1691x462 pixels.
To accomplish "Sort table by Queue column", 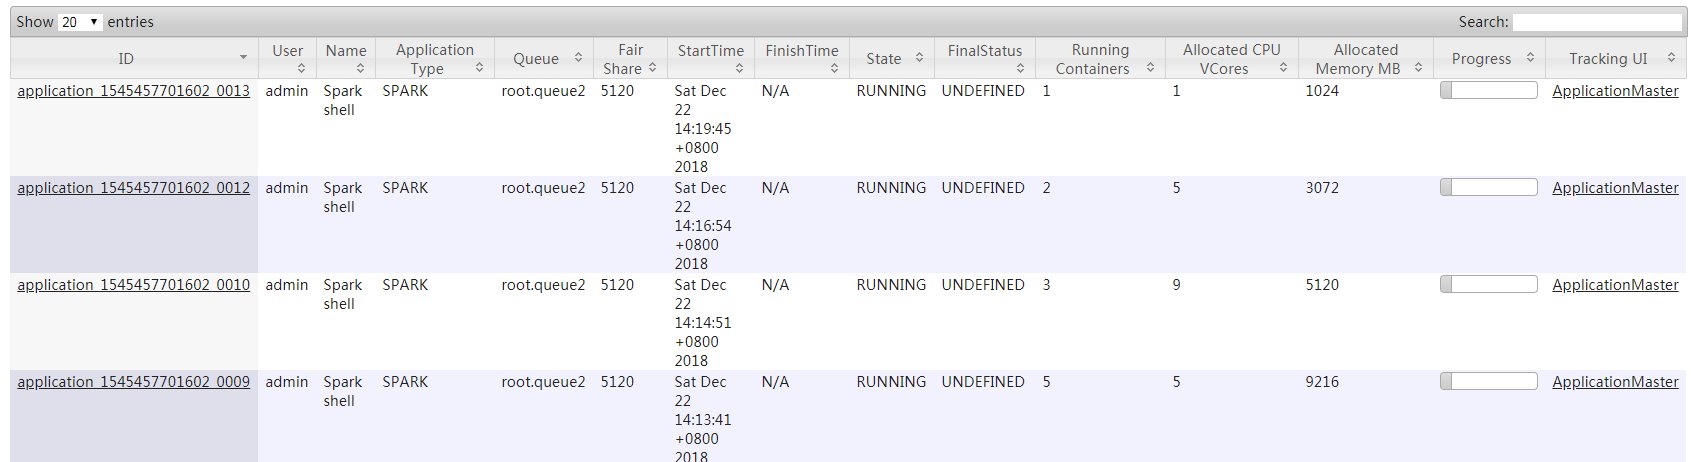I will coord(544,59).
